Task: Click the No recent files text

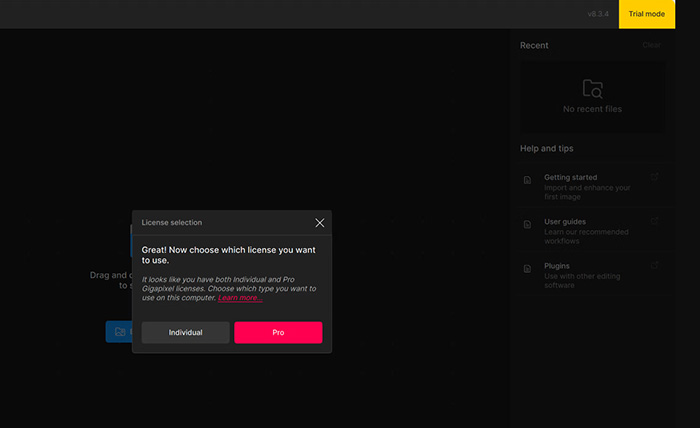Action: coord(592,109)
